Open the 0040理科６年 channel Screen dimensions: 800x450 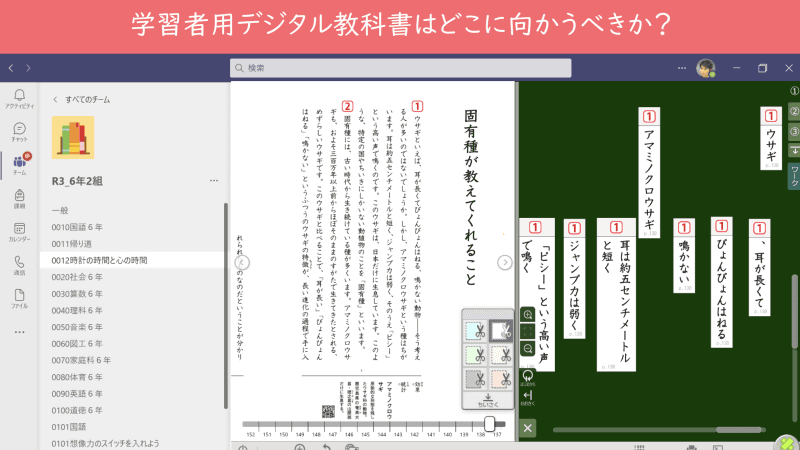point(77,310)
